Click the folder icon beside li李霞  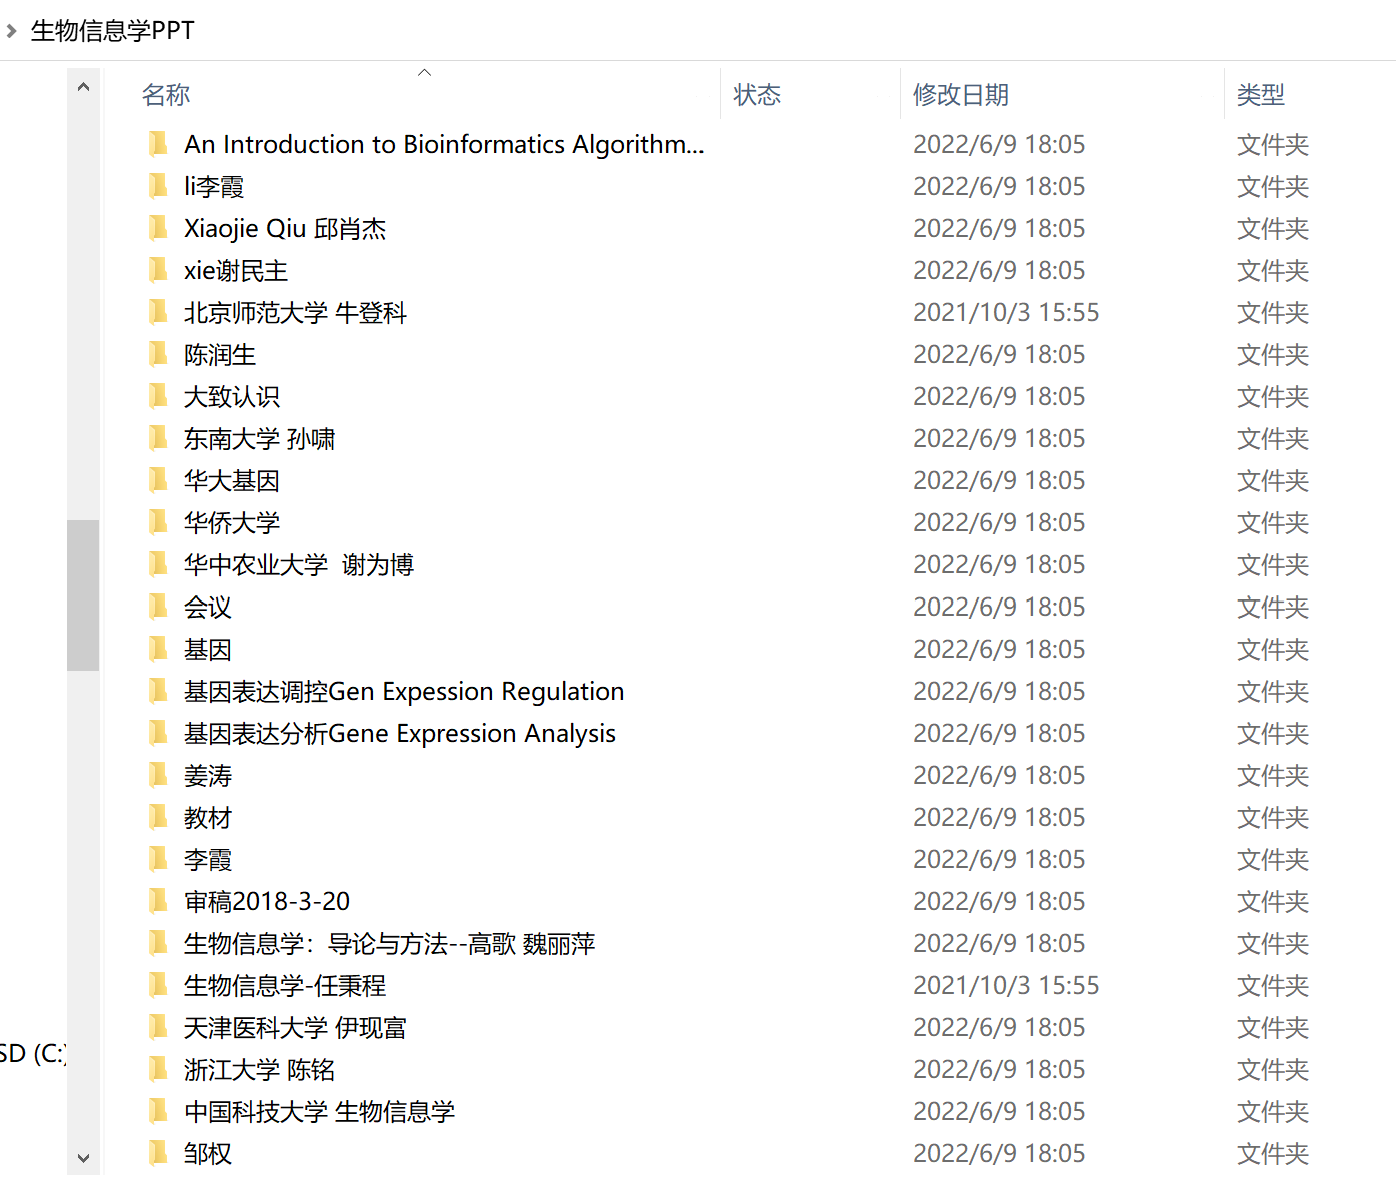(x=158, y=186)
